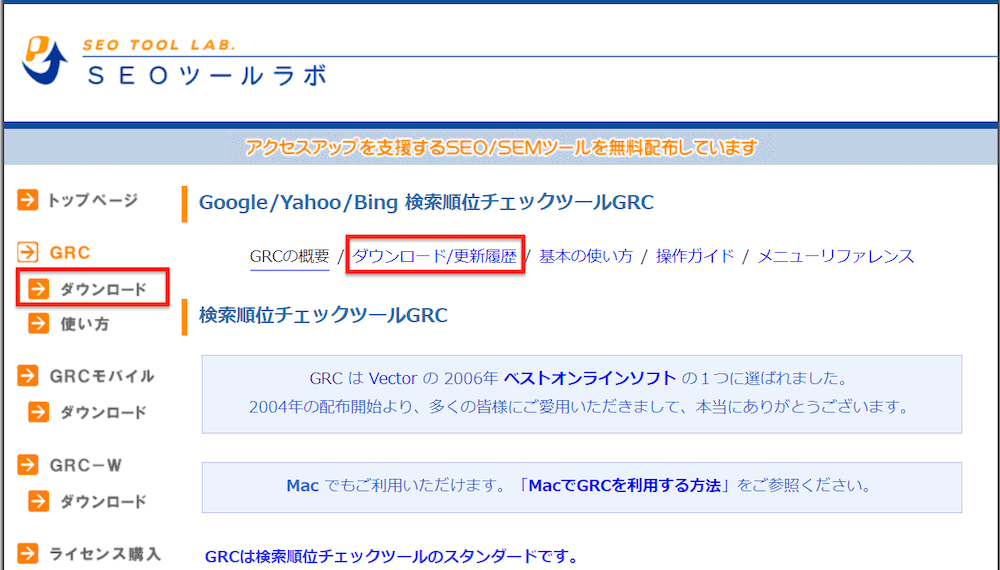Click the SEOツールラボ site title
Screen dimensions: 1000x570
pyautogui.click(x=207, y=76)
